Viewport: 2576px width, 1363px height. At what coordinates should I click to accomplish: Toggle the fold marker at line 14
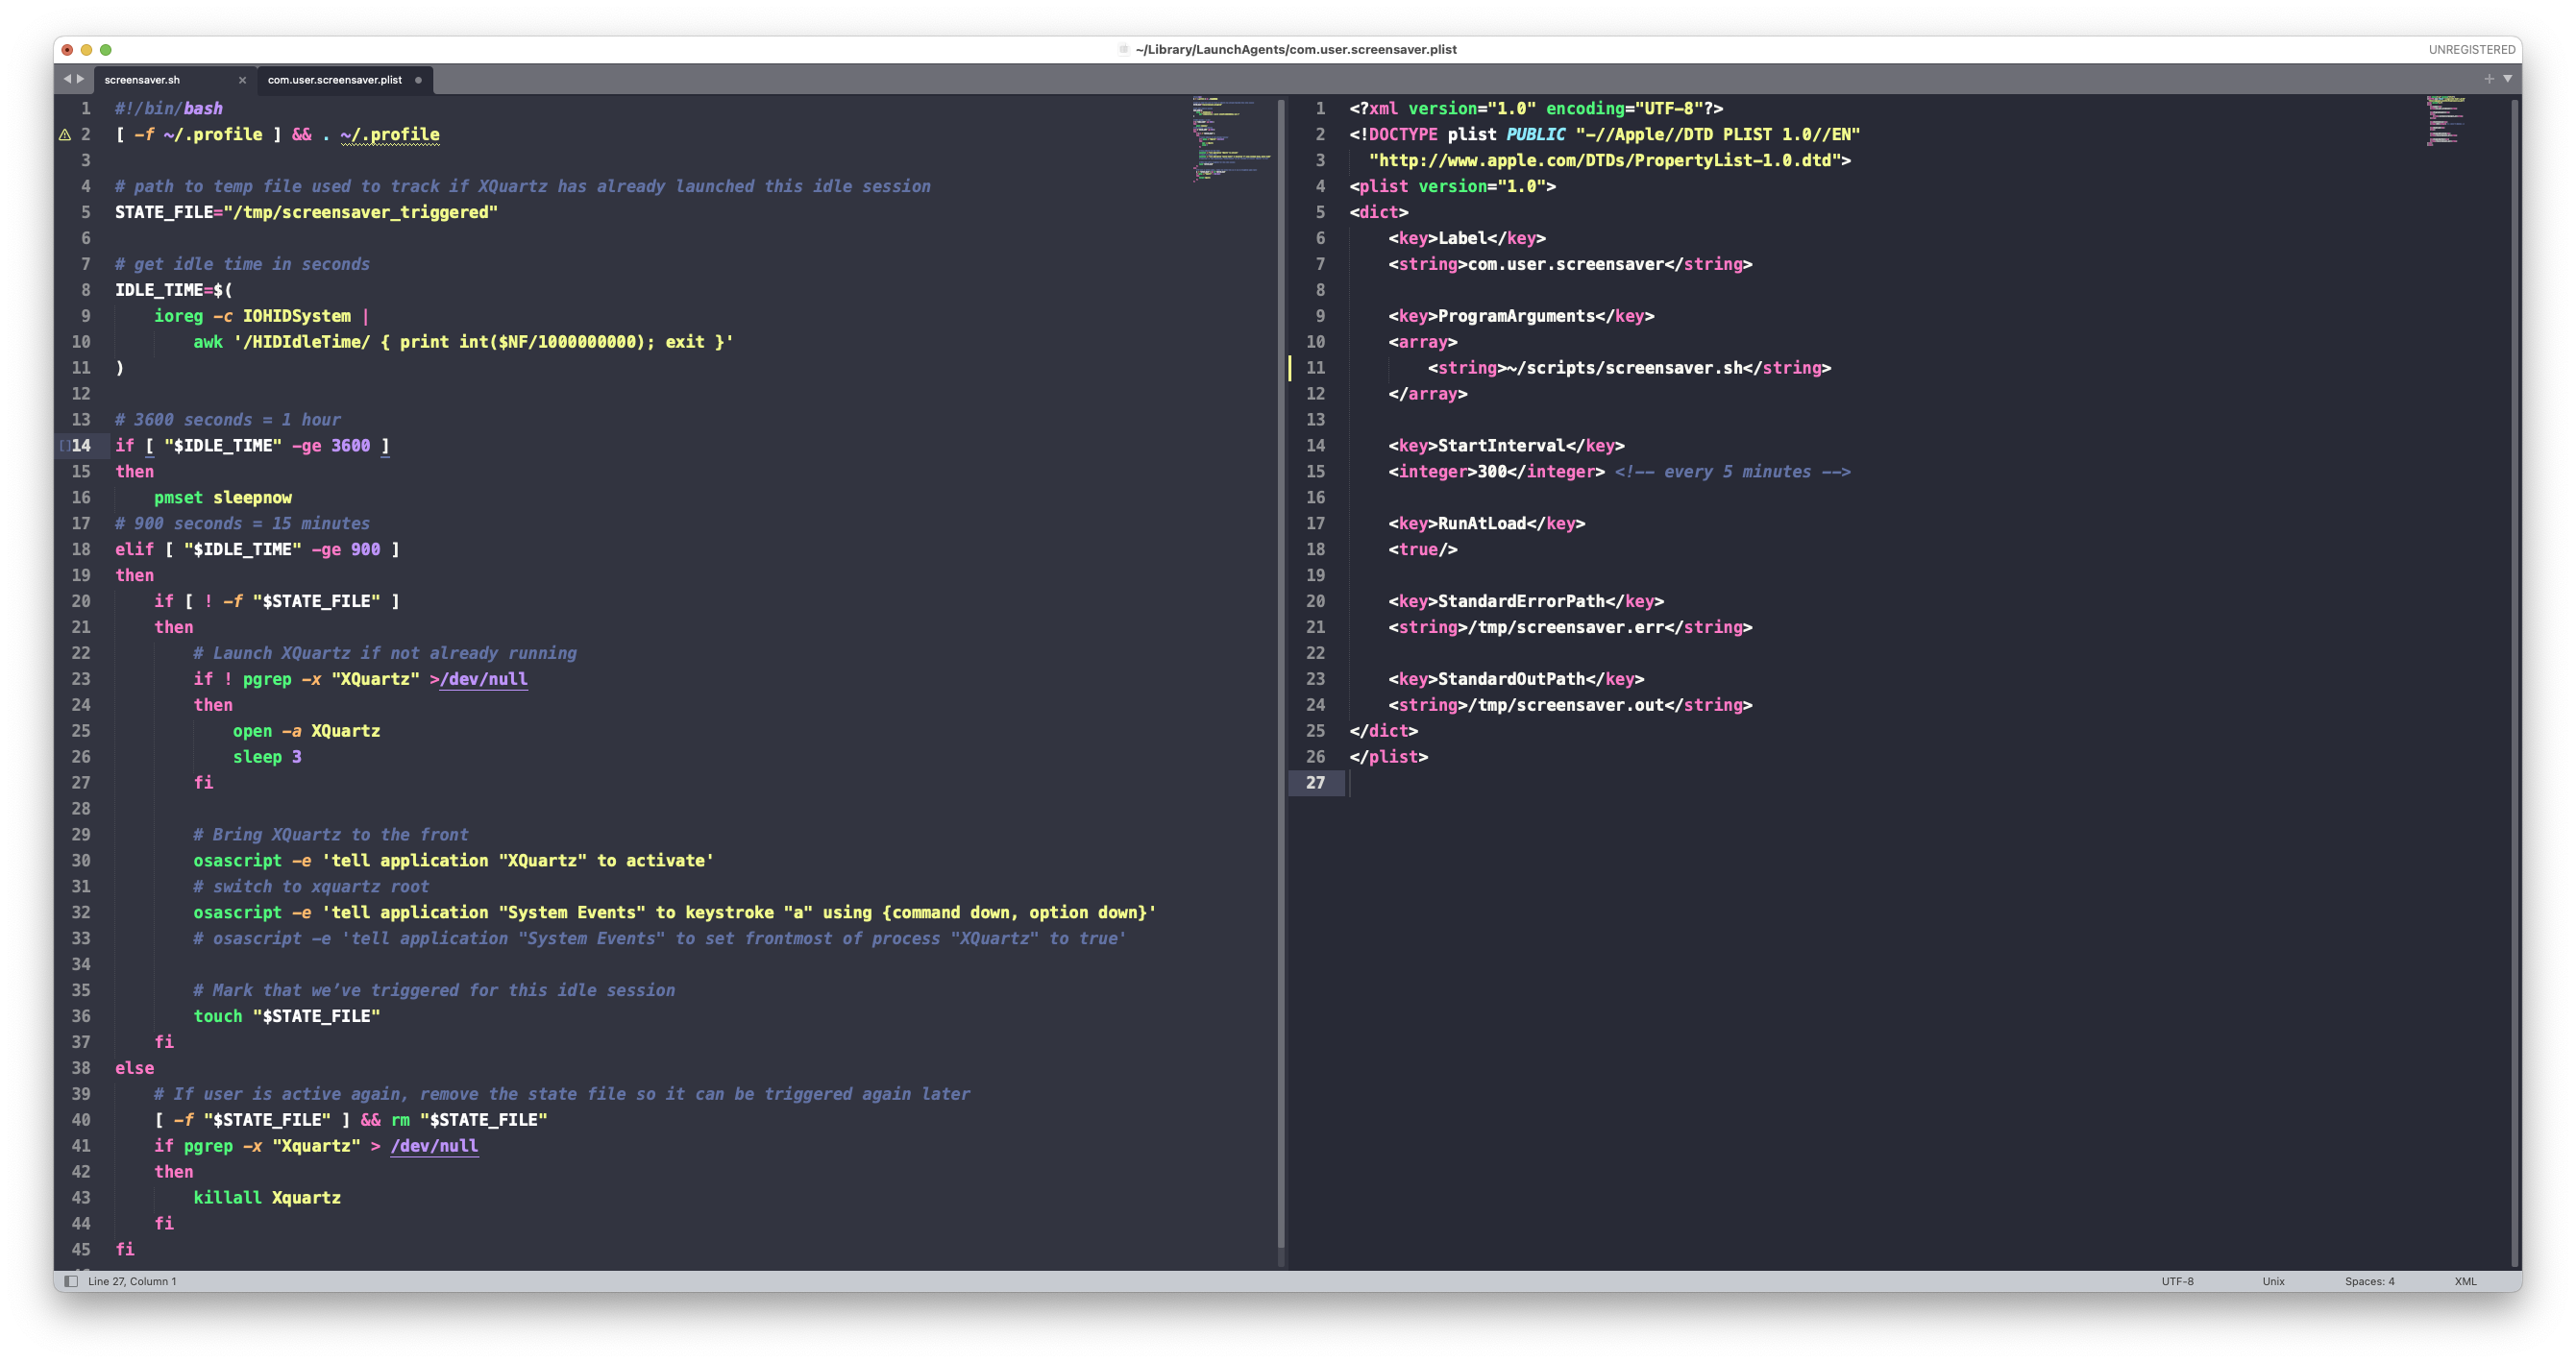click(64, 446)
